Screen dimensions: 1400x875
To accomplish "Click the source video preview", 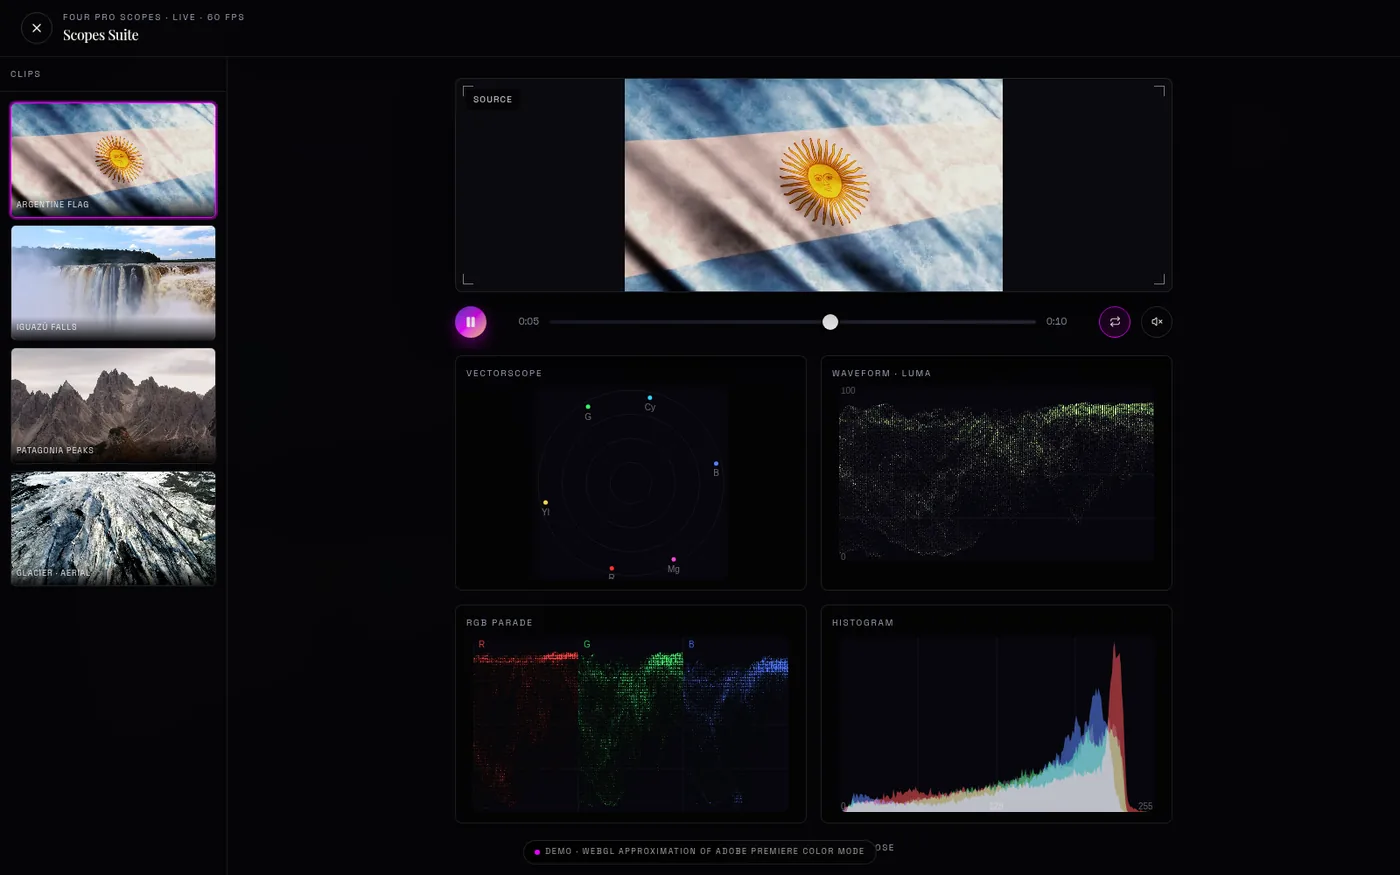I will (x=813, y=185).
